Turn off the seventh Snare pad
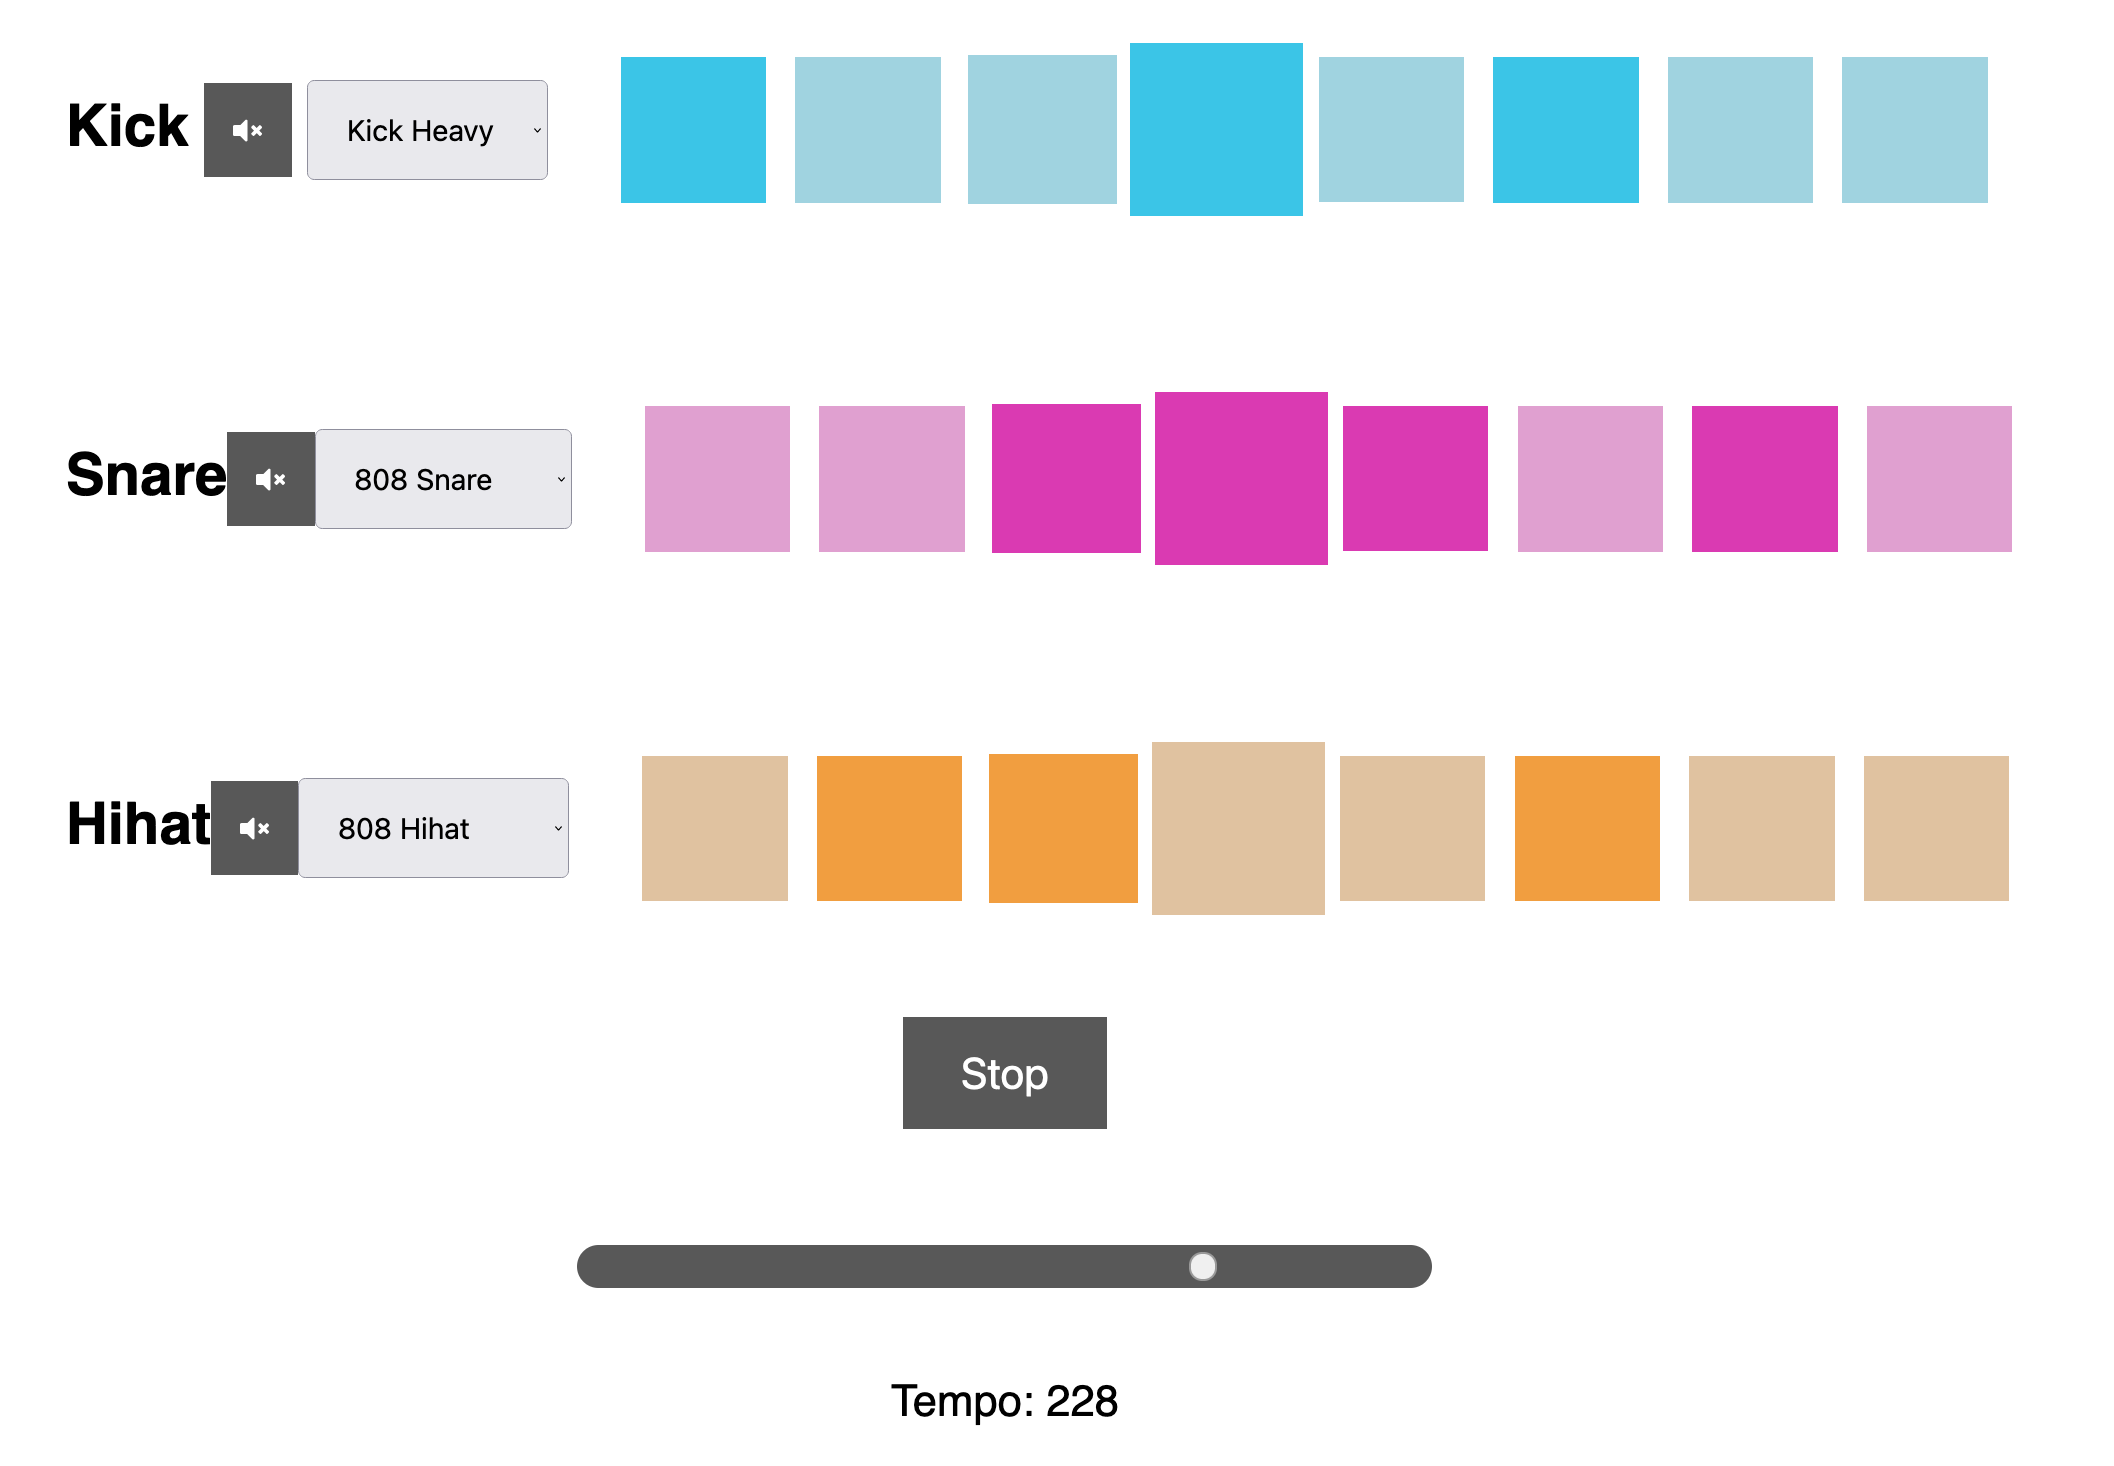This screenshot has width=2114, height=1466. point(1764,479)
